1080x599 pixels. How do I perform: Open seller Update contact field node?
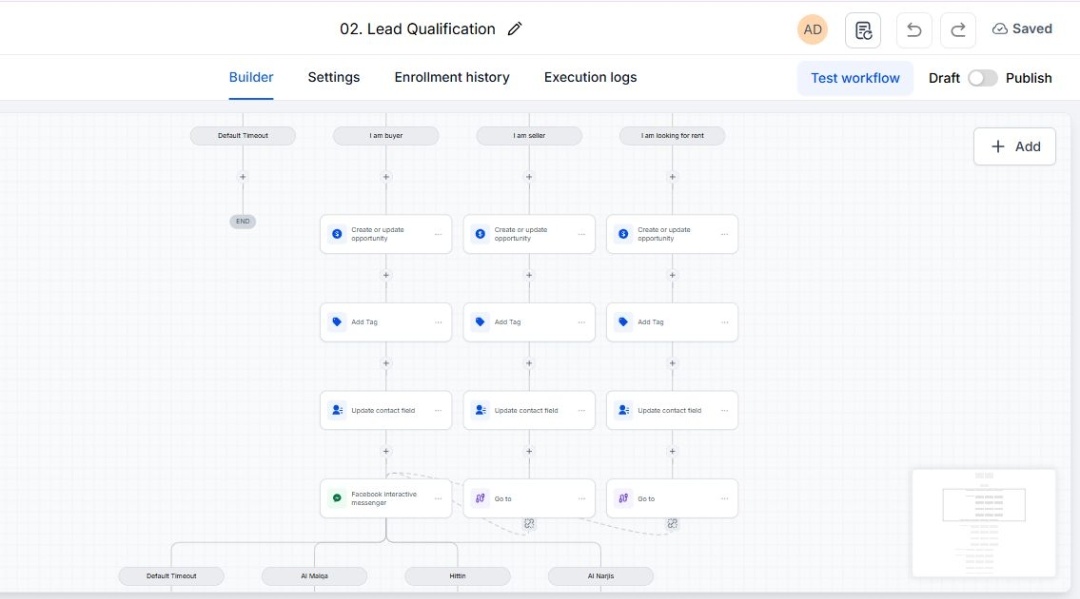point(529,410)
